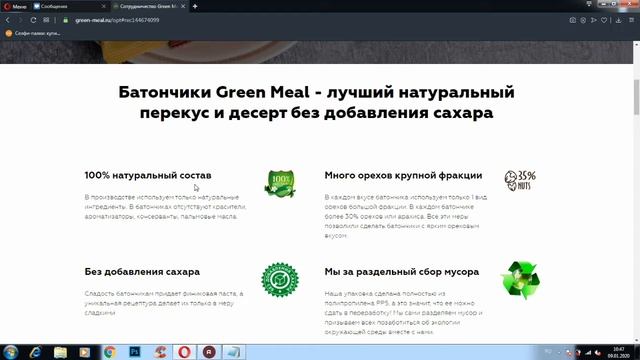640x360 pixels.
Task: Click the Батончики Green Meal heading
Action: coord(316,102)
